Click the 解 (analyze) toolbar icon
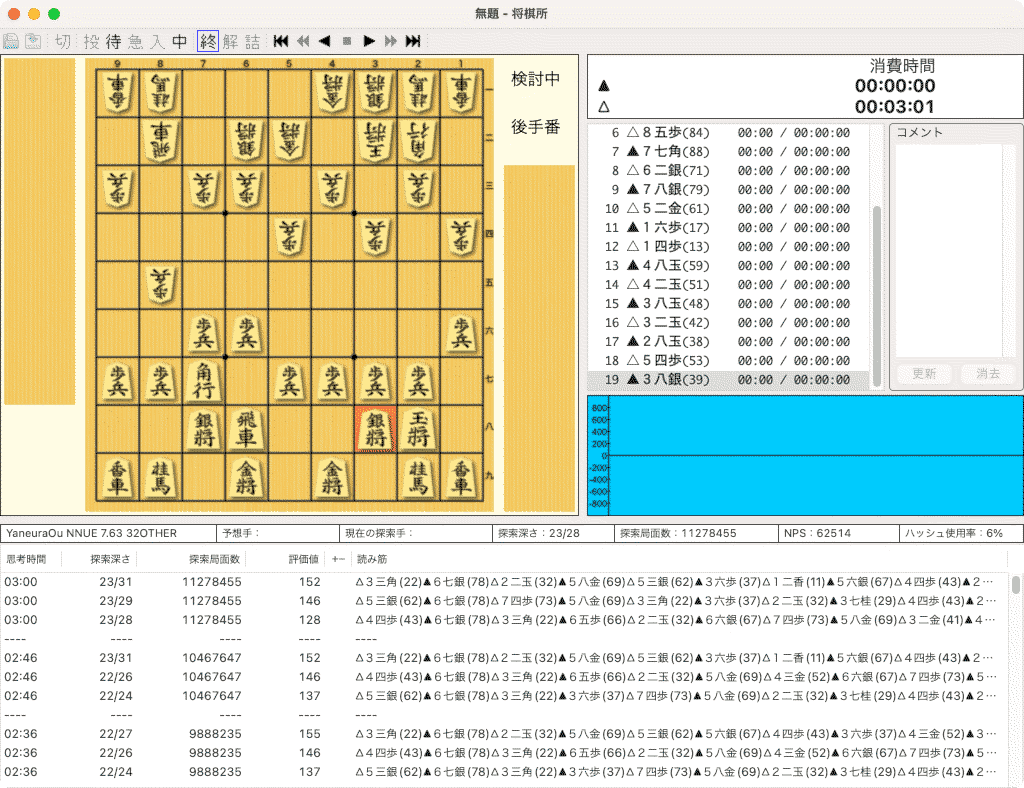The height and width of the screenshot is (788, 1024). (x=231, y=41)
